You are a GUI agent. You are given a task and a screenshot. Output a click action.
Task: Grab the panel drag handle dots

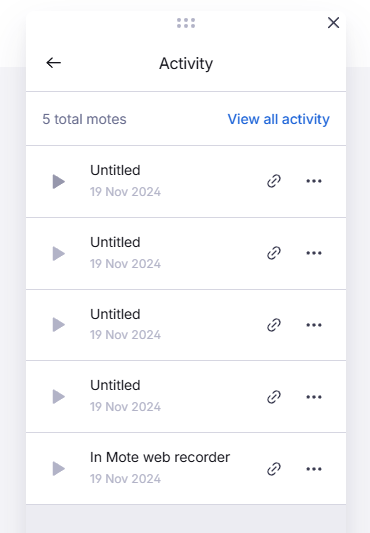coord(186,23)
